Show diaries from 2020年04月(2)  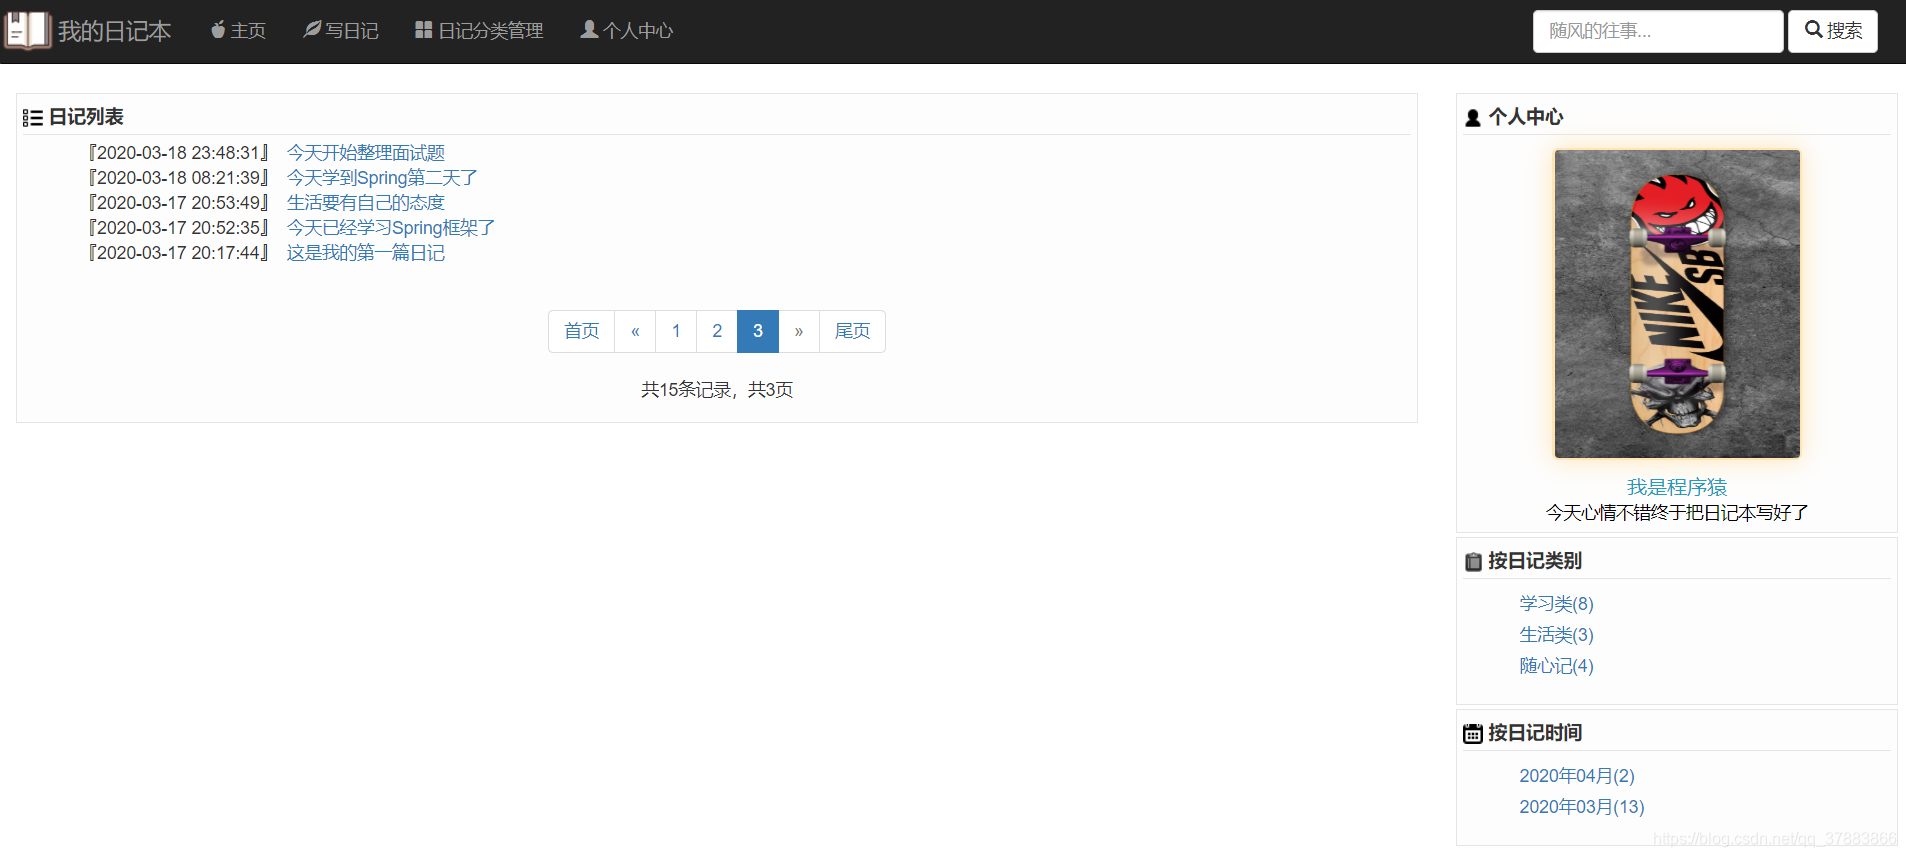(1577, 776)
